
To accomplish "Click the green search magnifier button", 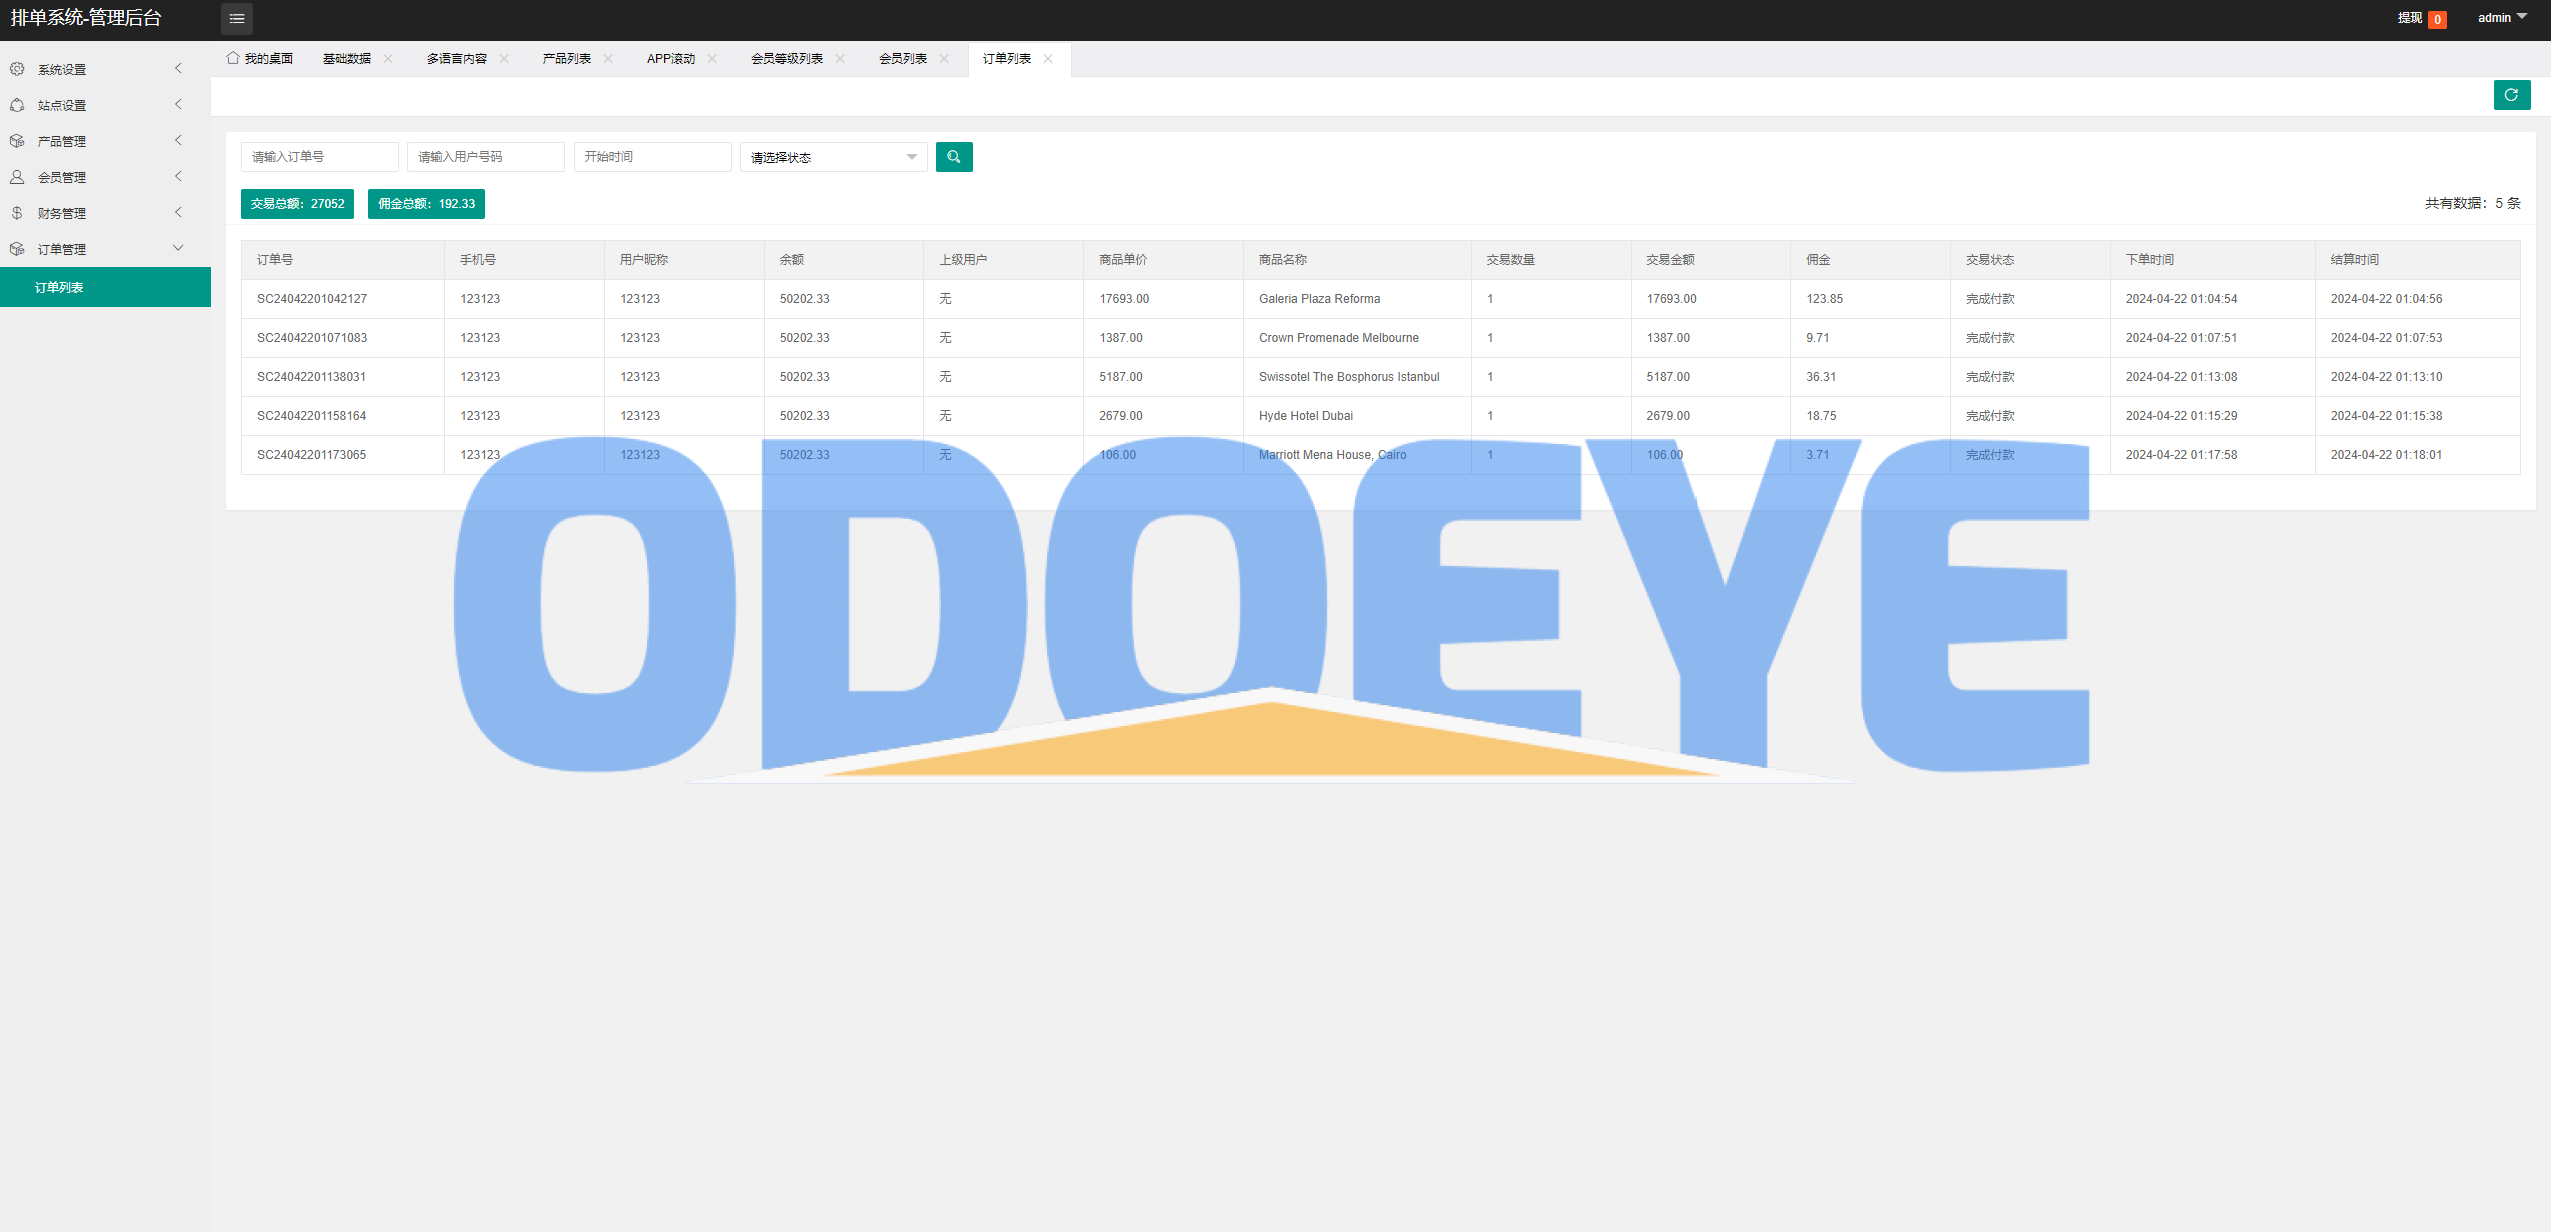I will pyautogui.click(x=954, y=157).
